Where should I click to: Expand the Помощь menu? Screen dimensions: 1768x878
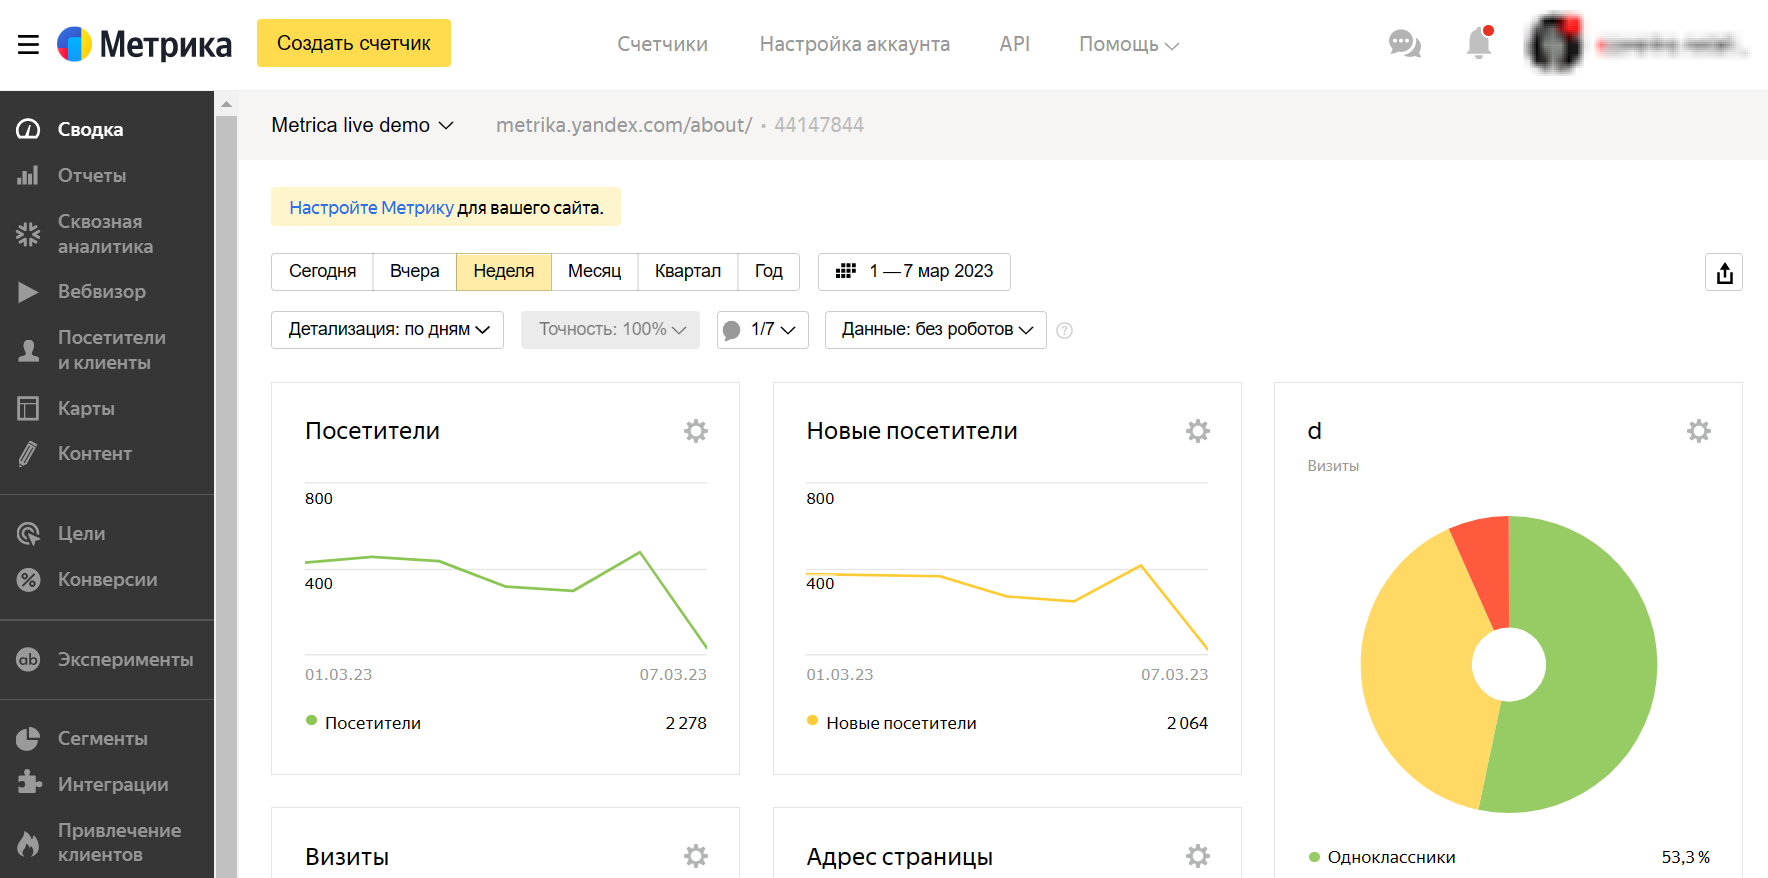click(1129, 44)
